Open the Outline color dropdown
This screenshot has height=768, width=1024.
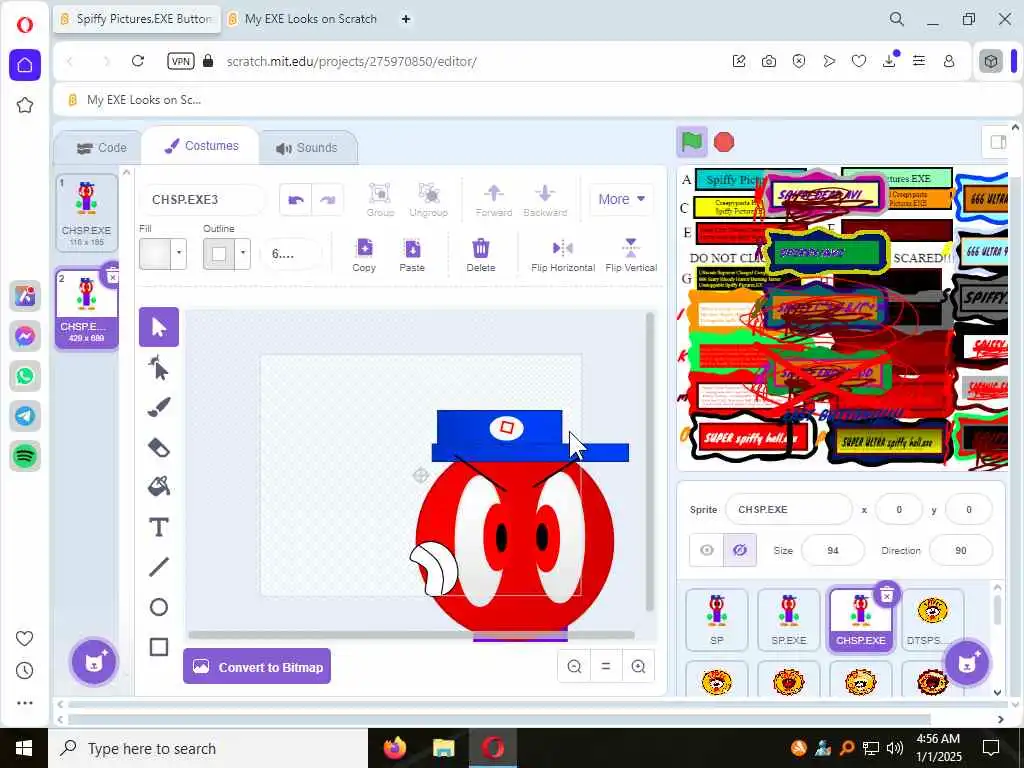click(x=243, y=253)
